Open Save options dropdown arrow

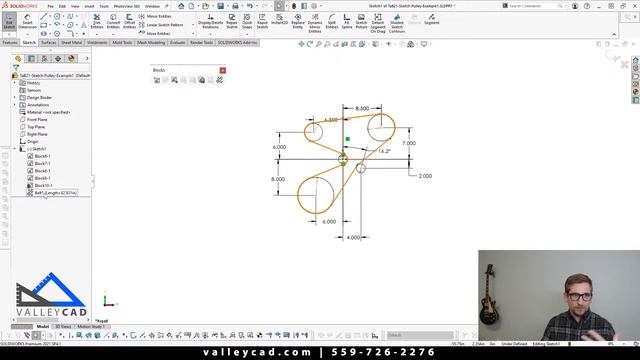pyautogui.click(x=227, y=6)
